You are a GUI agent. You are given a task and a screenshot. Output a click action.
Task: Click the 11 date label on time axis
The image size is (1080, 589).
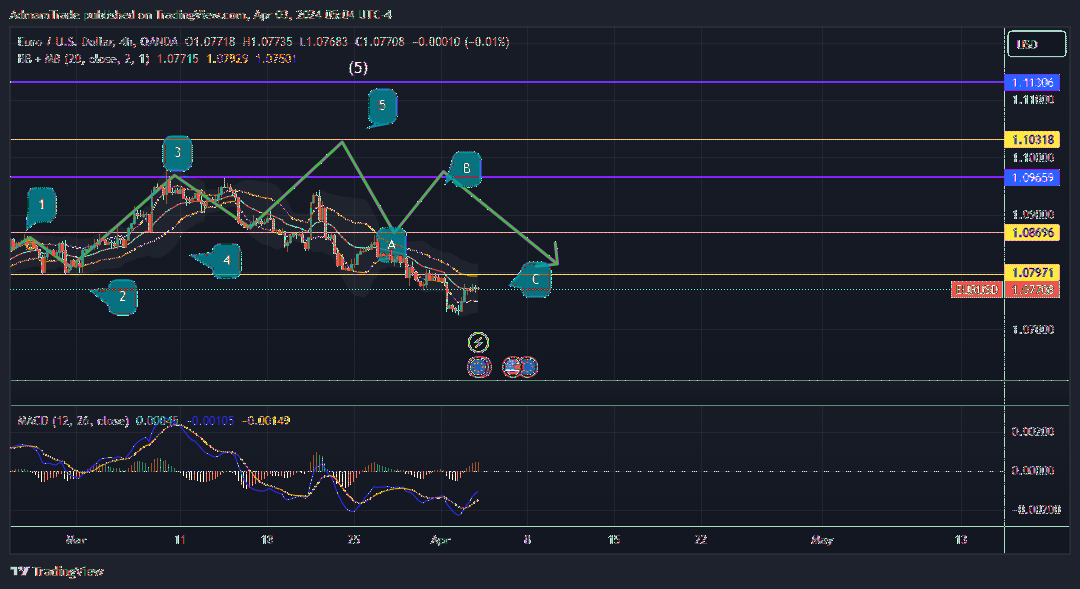180,539
